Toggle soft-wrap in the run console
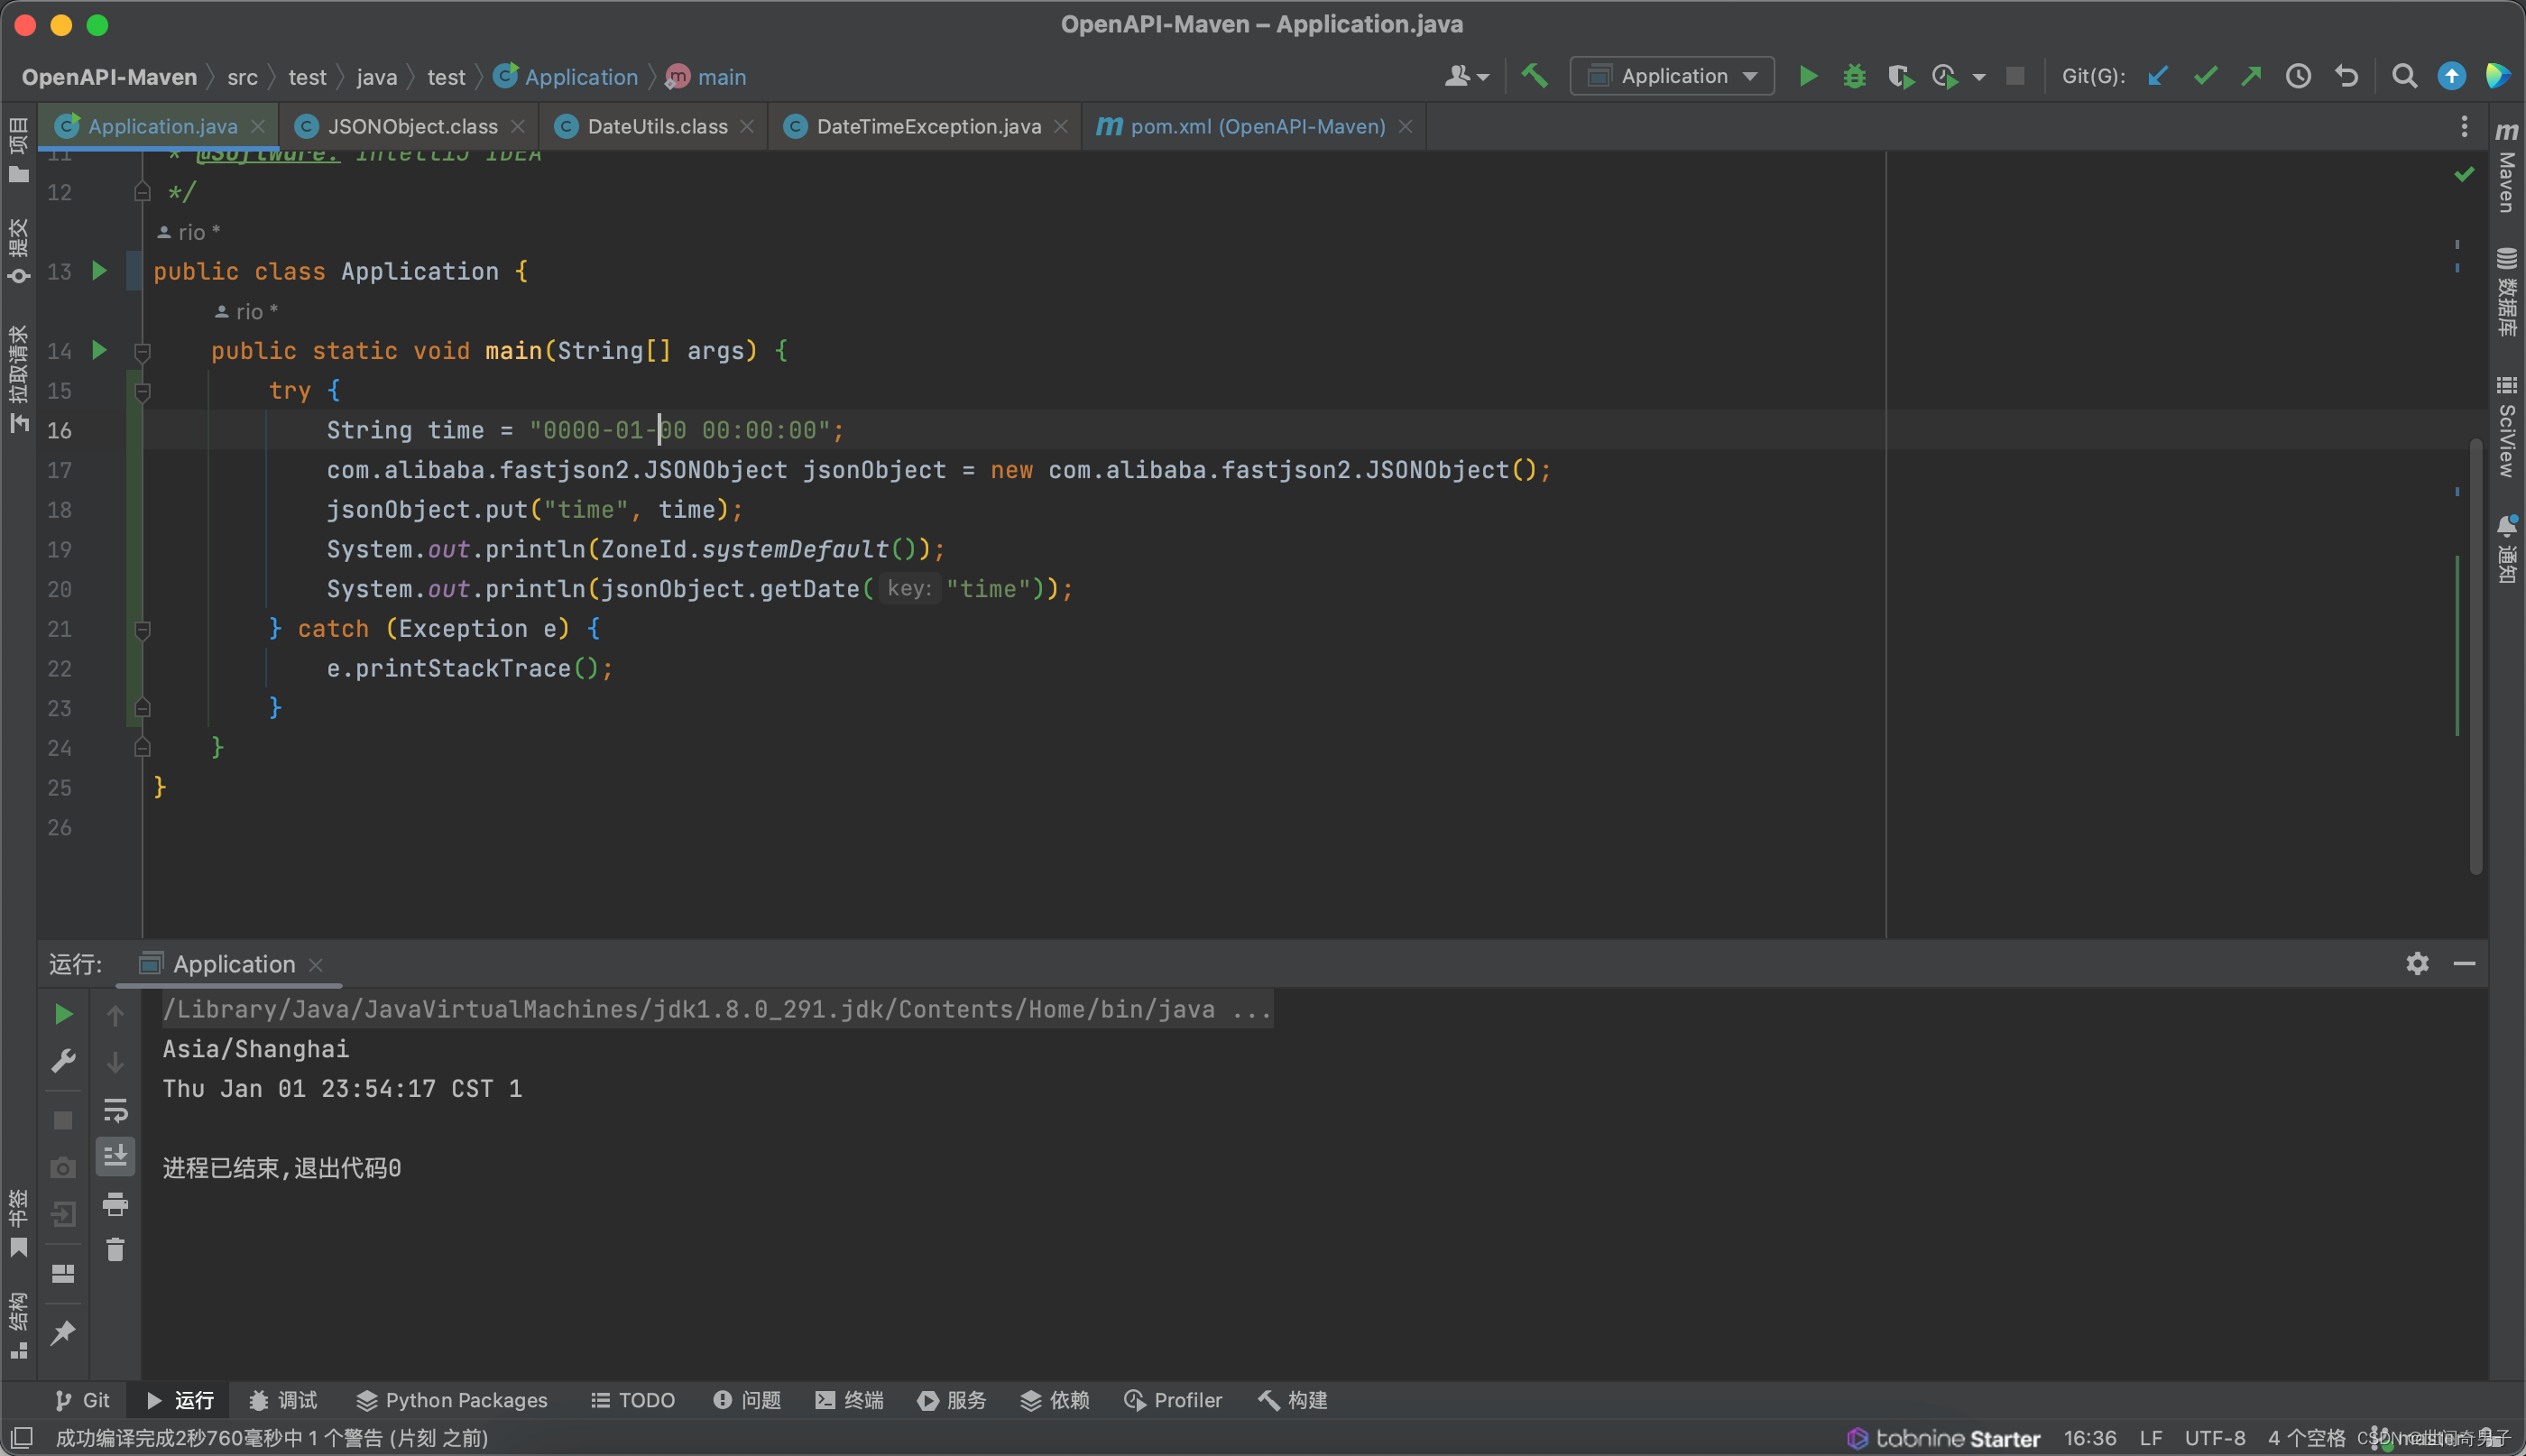 click(x=115, y=1110)
